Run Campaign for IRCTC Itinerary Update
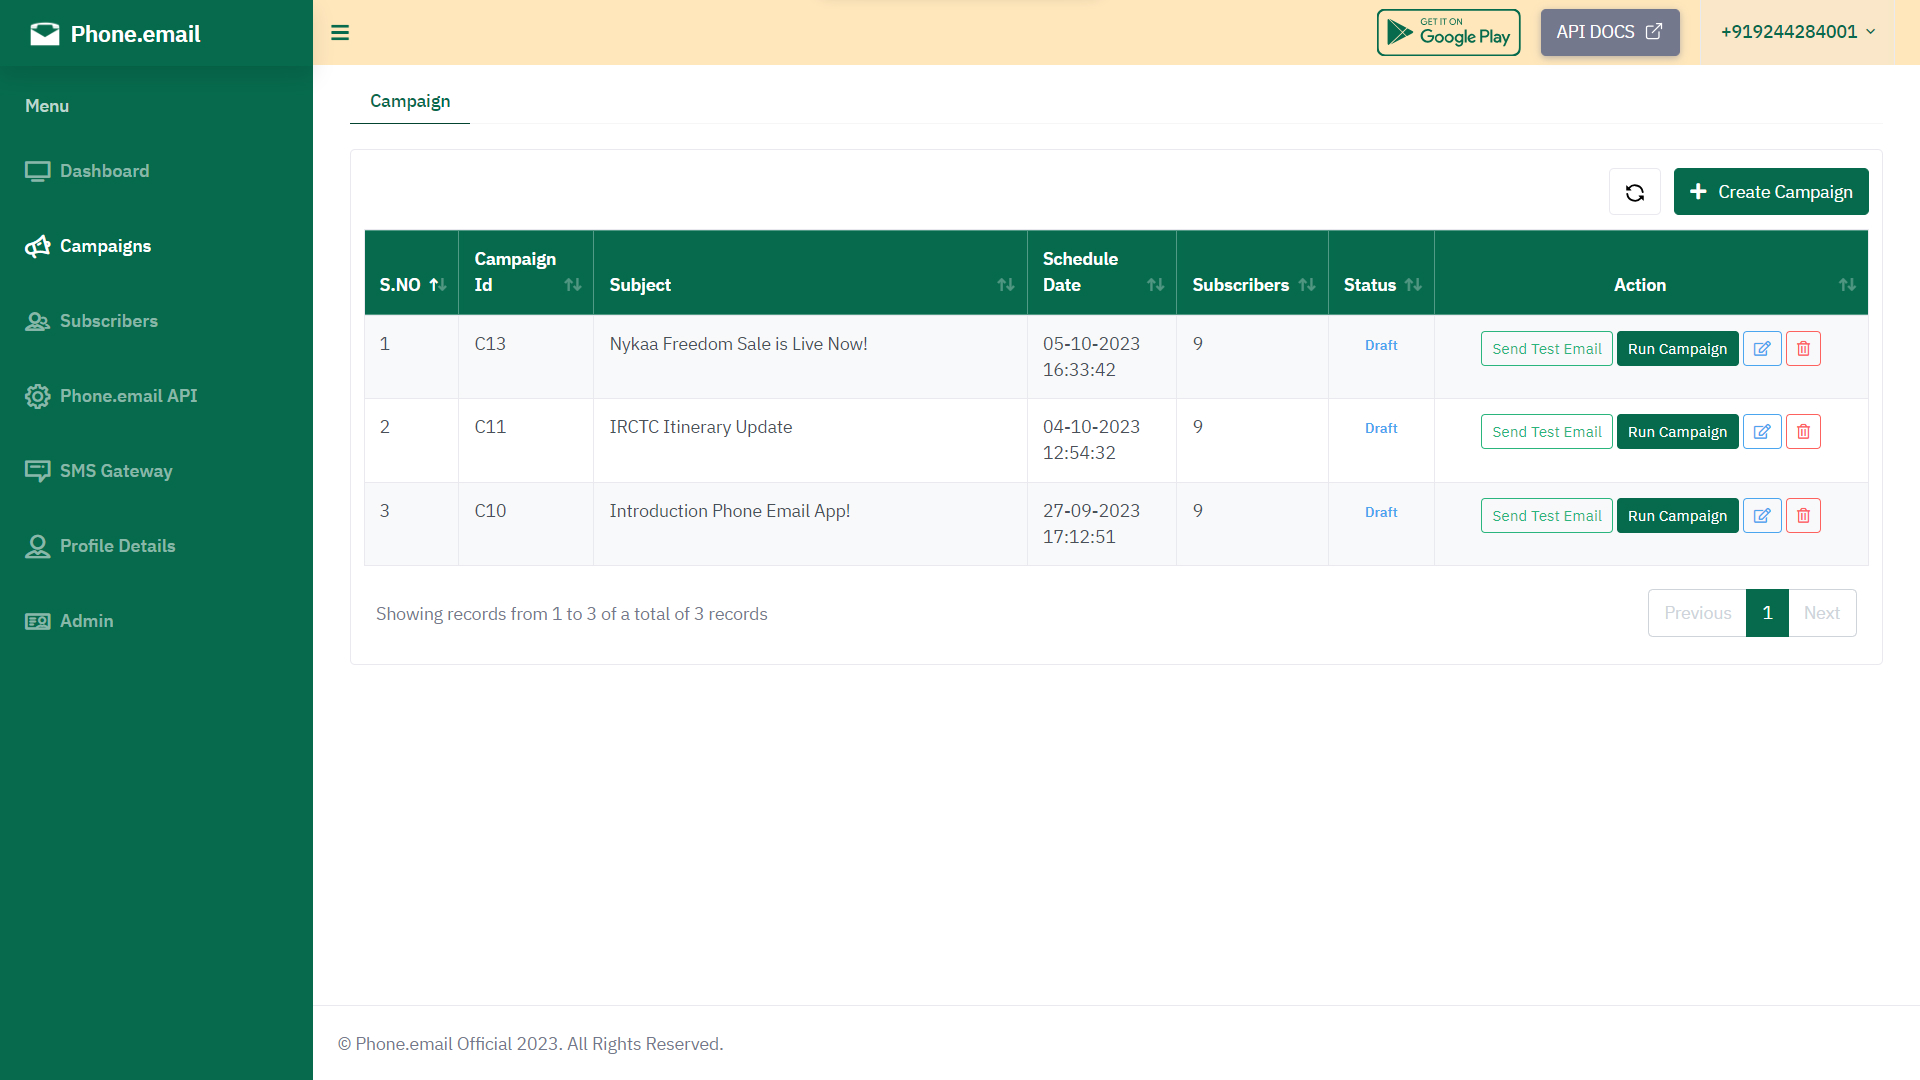The height and width of the screenshot is (1080, 1920). pyautogui.click(x=1677, y=432)
